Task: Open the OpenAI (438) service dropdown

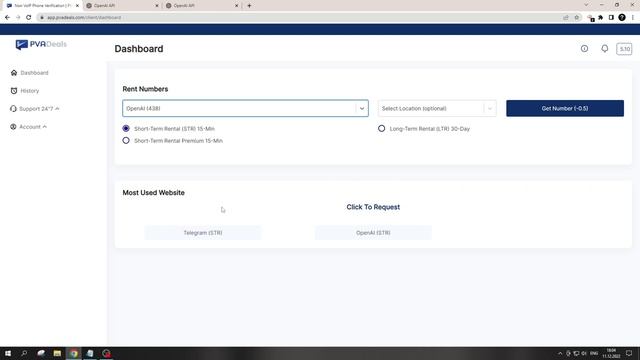Action: tap(245, 108)
